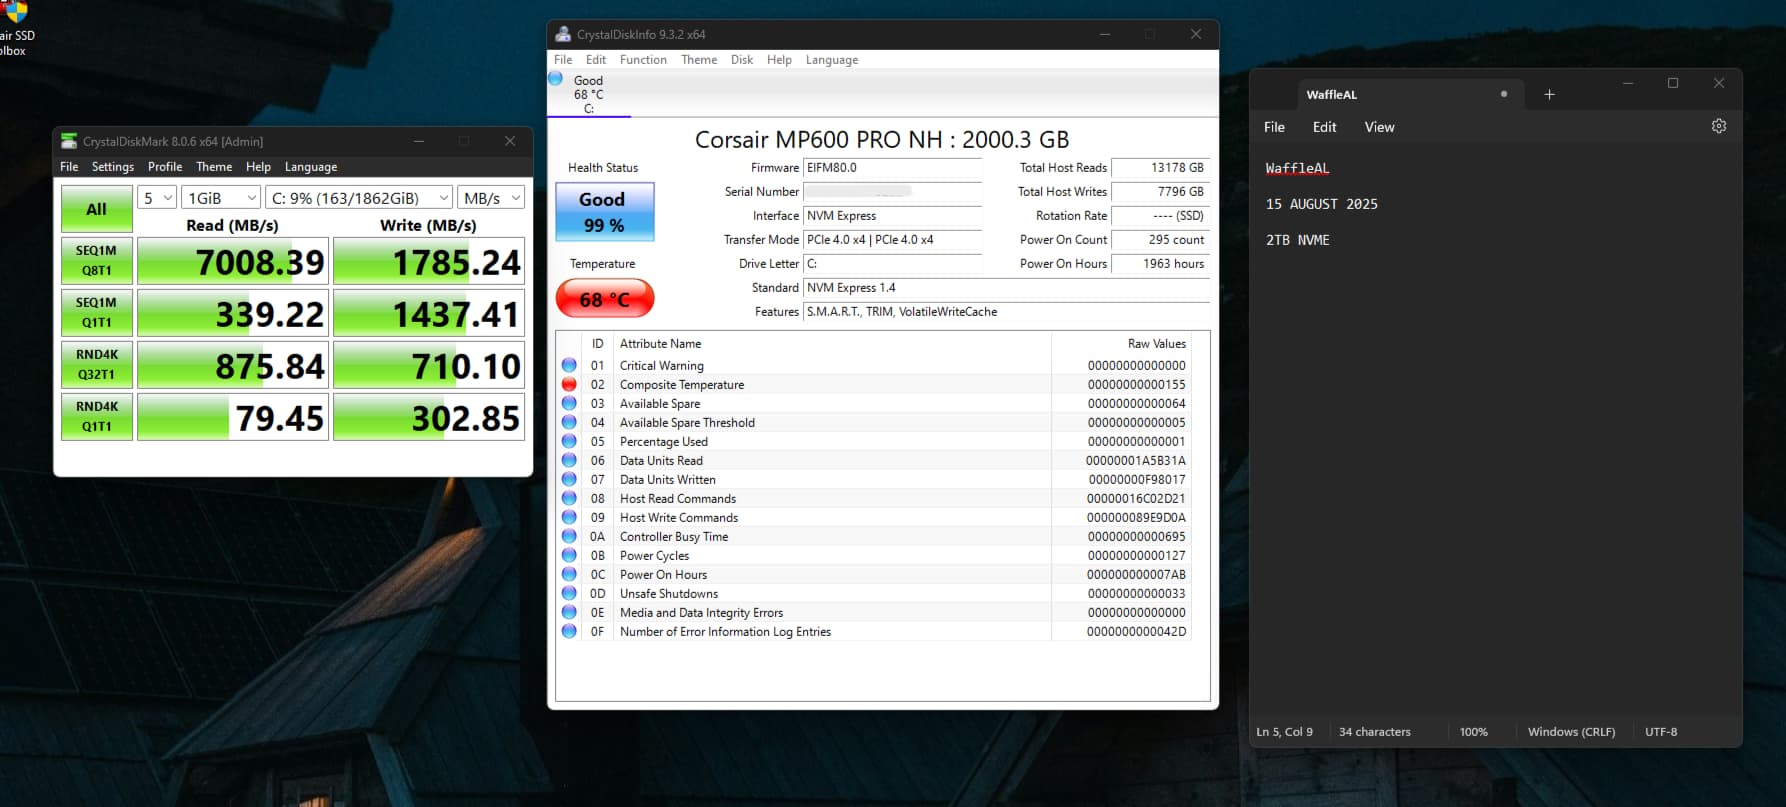The height and width of the screenshot is (807, 1786).
Task: Click the Controller Busy Time status orb
Action: [x=569, y=536]
